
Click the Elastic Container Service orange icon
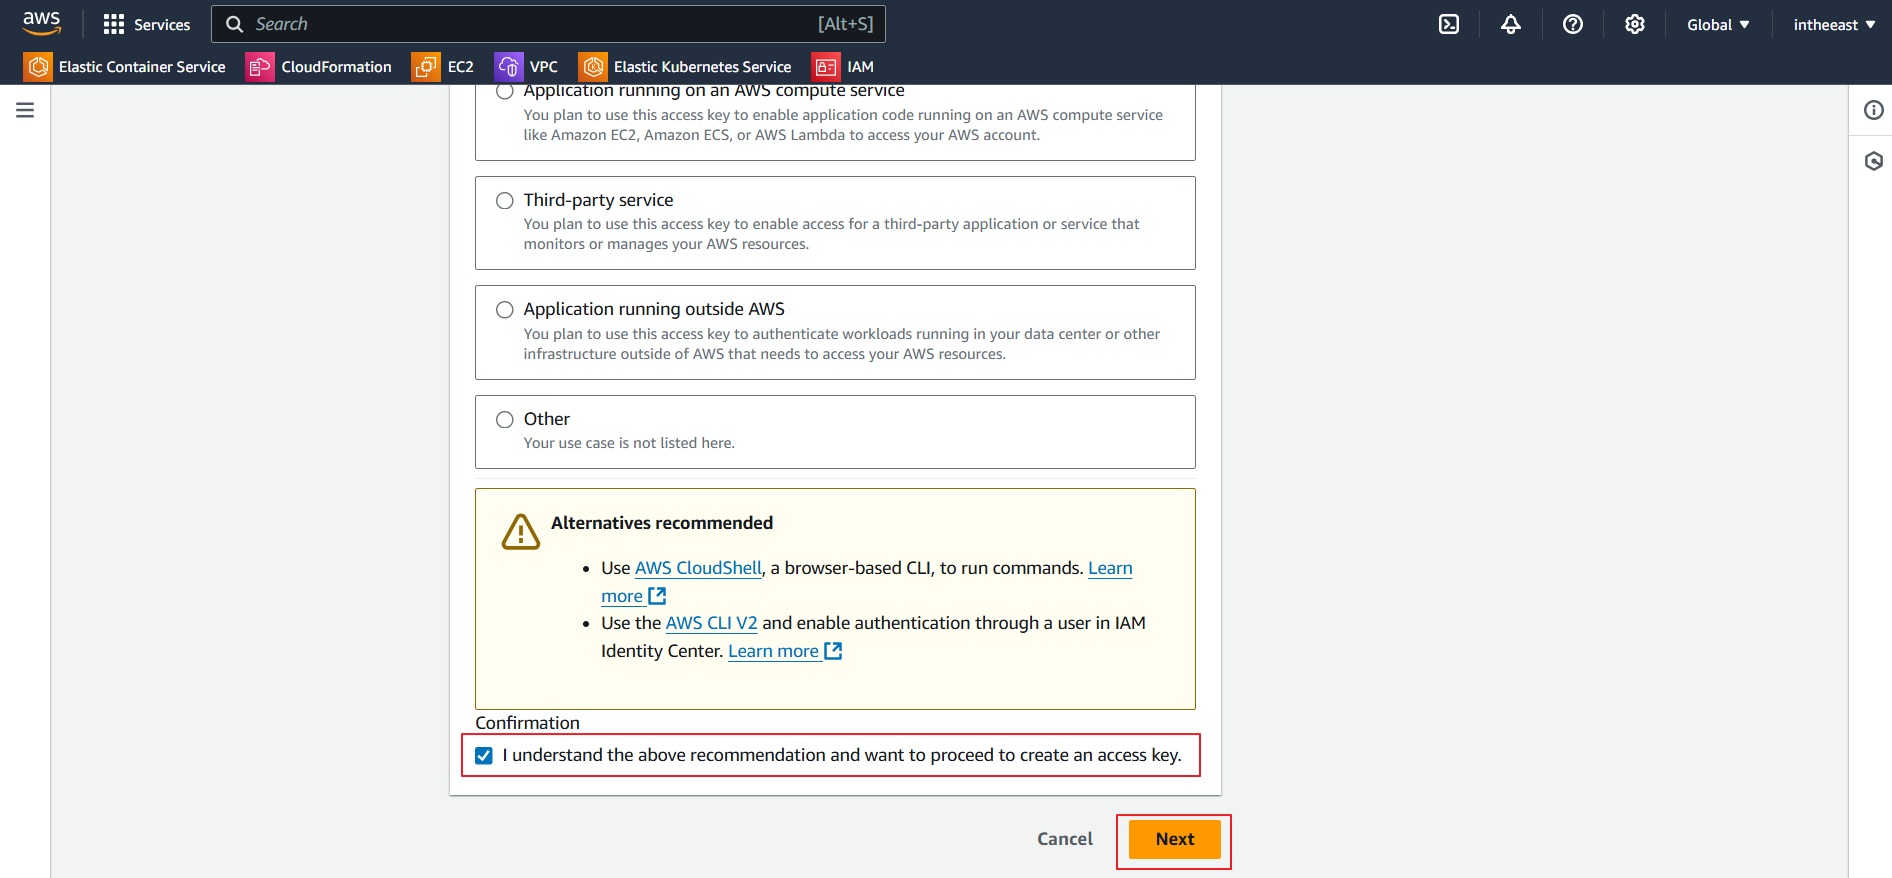pyautogui.click(x=38, y=66)
